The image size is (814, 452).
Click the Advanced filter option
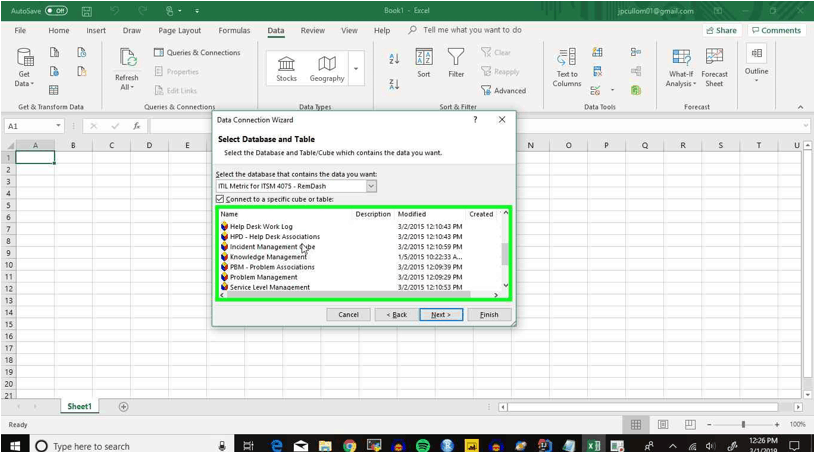click(503, 90)
